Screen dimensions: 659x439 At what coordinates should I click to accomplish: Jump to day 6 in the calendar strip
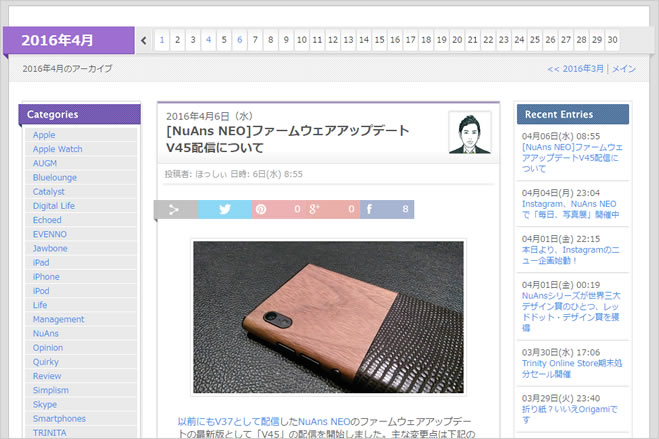240,40
